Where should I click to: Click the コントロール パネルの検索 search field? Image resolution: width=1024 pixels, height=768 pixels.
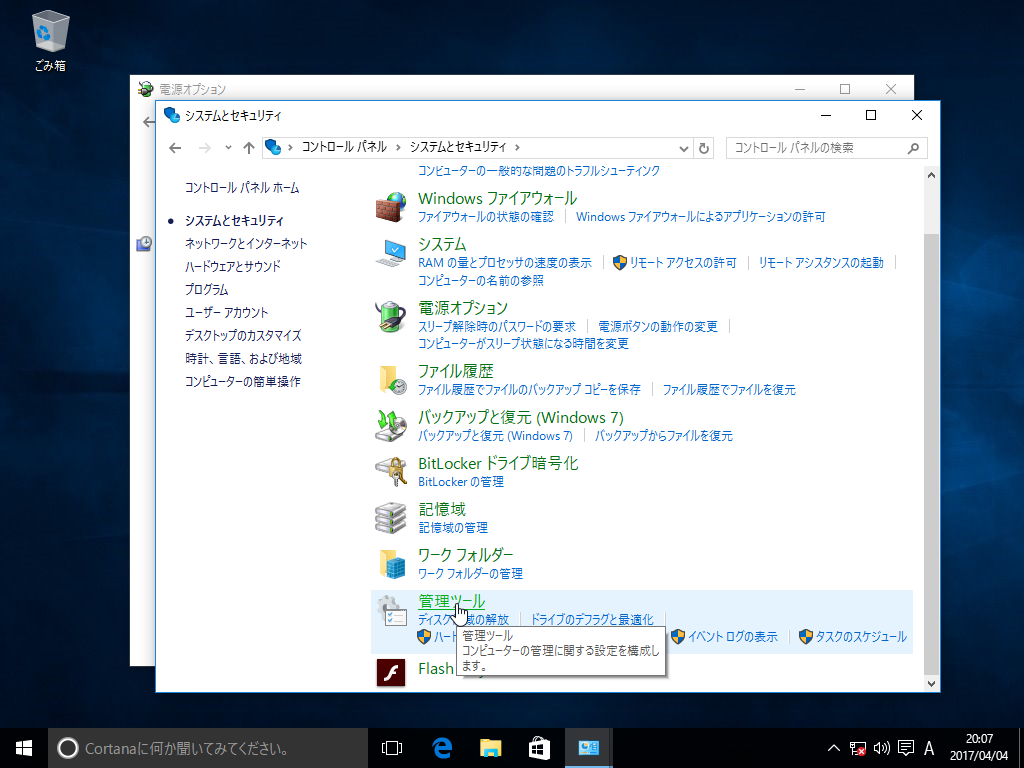click(x=826, y=148)
